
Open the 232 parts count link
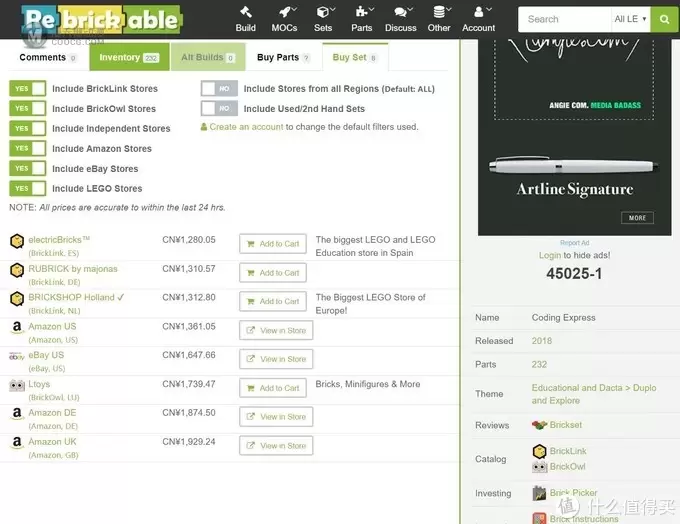click(539, 364)
